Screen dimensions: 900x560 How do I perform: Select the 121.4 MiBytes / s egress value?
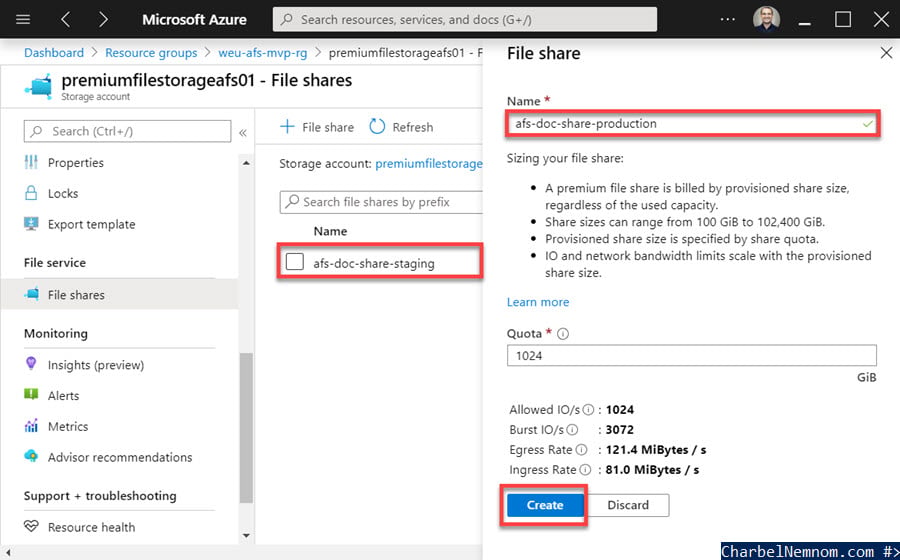pos(655,450)
